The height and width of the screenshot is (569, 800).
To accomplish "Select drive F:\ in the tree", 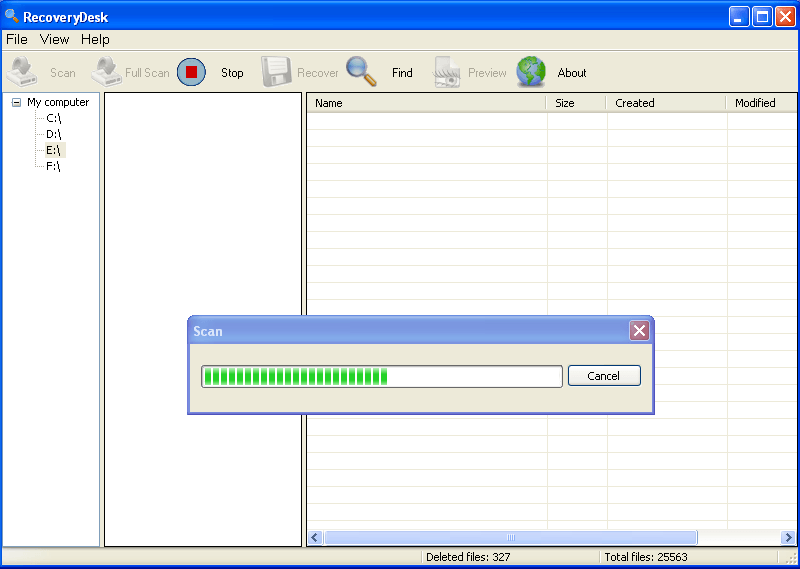I will coord(53,166).
